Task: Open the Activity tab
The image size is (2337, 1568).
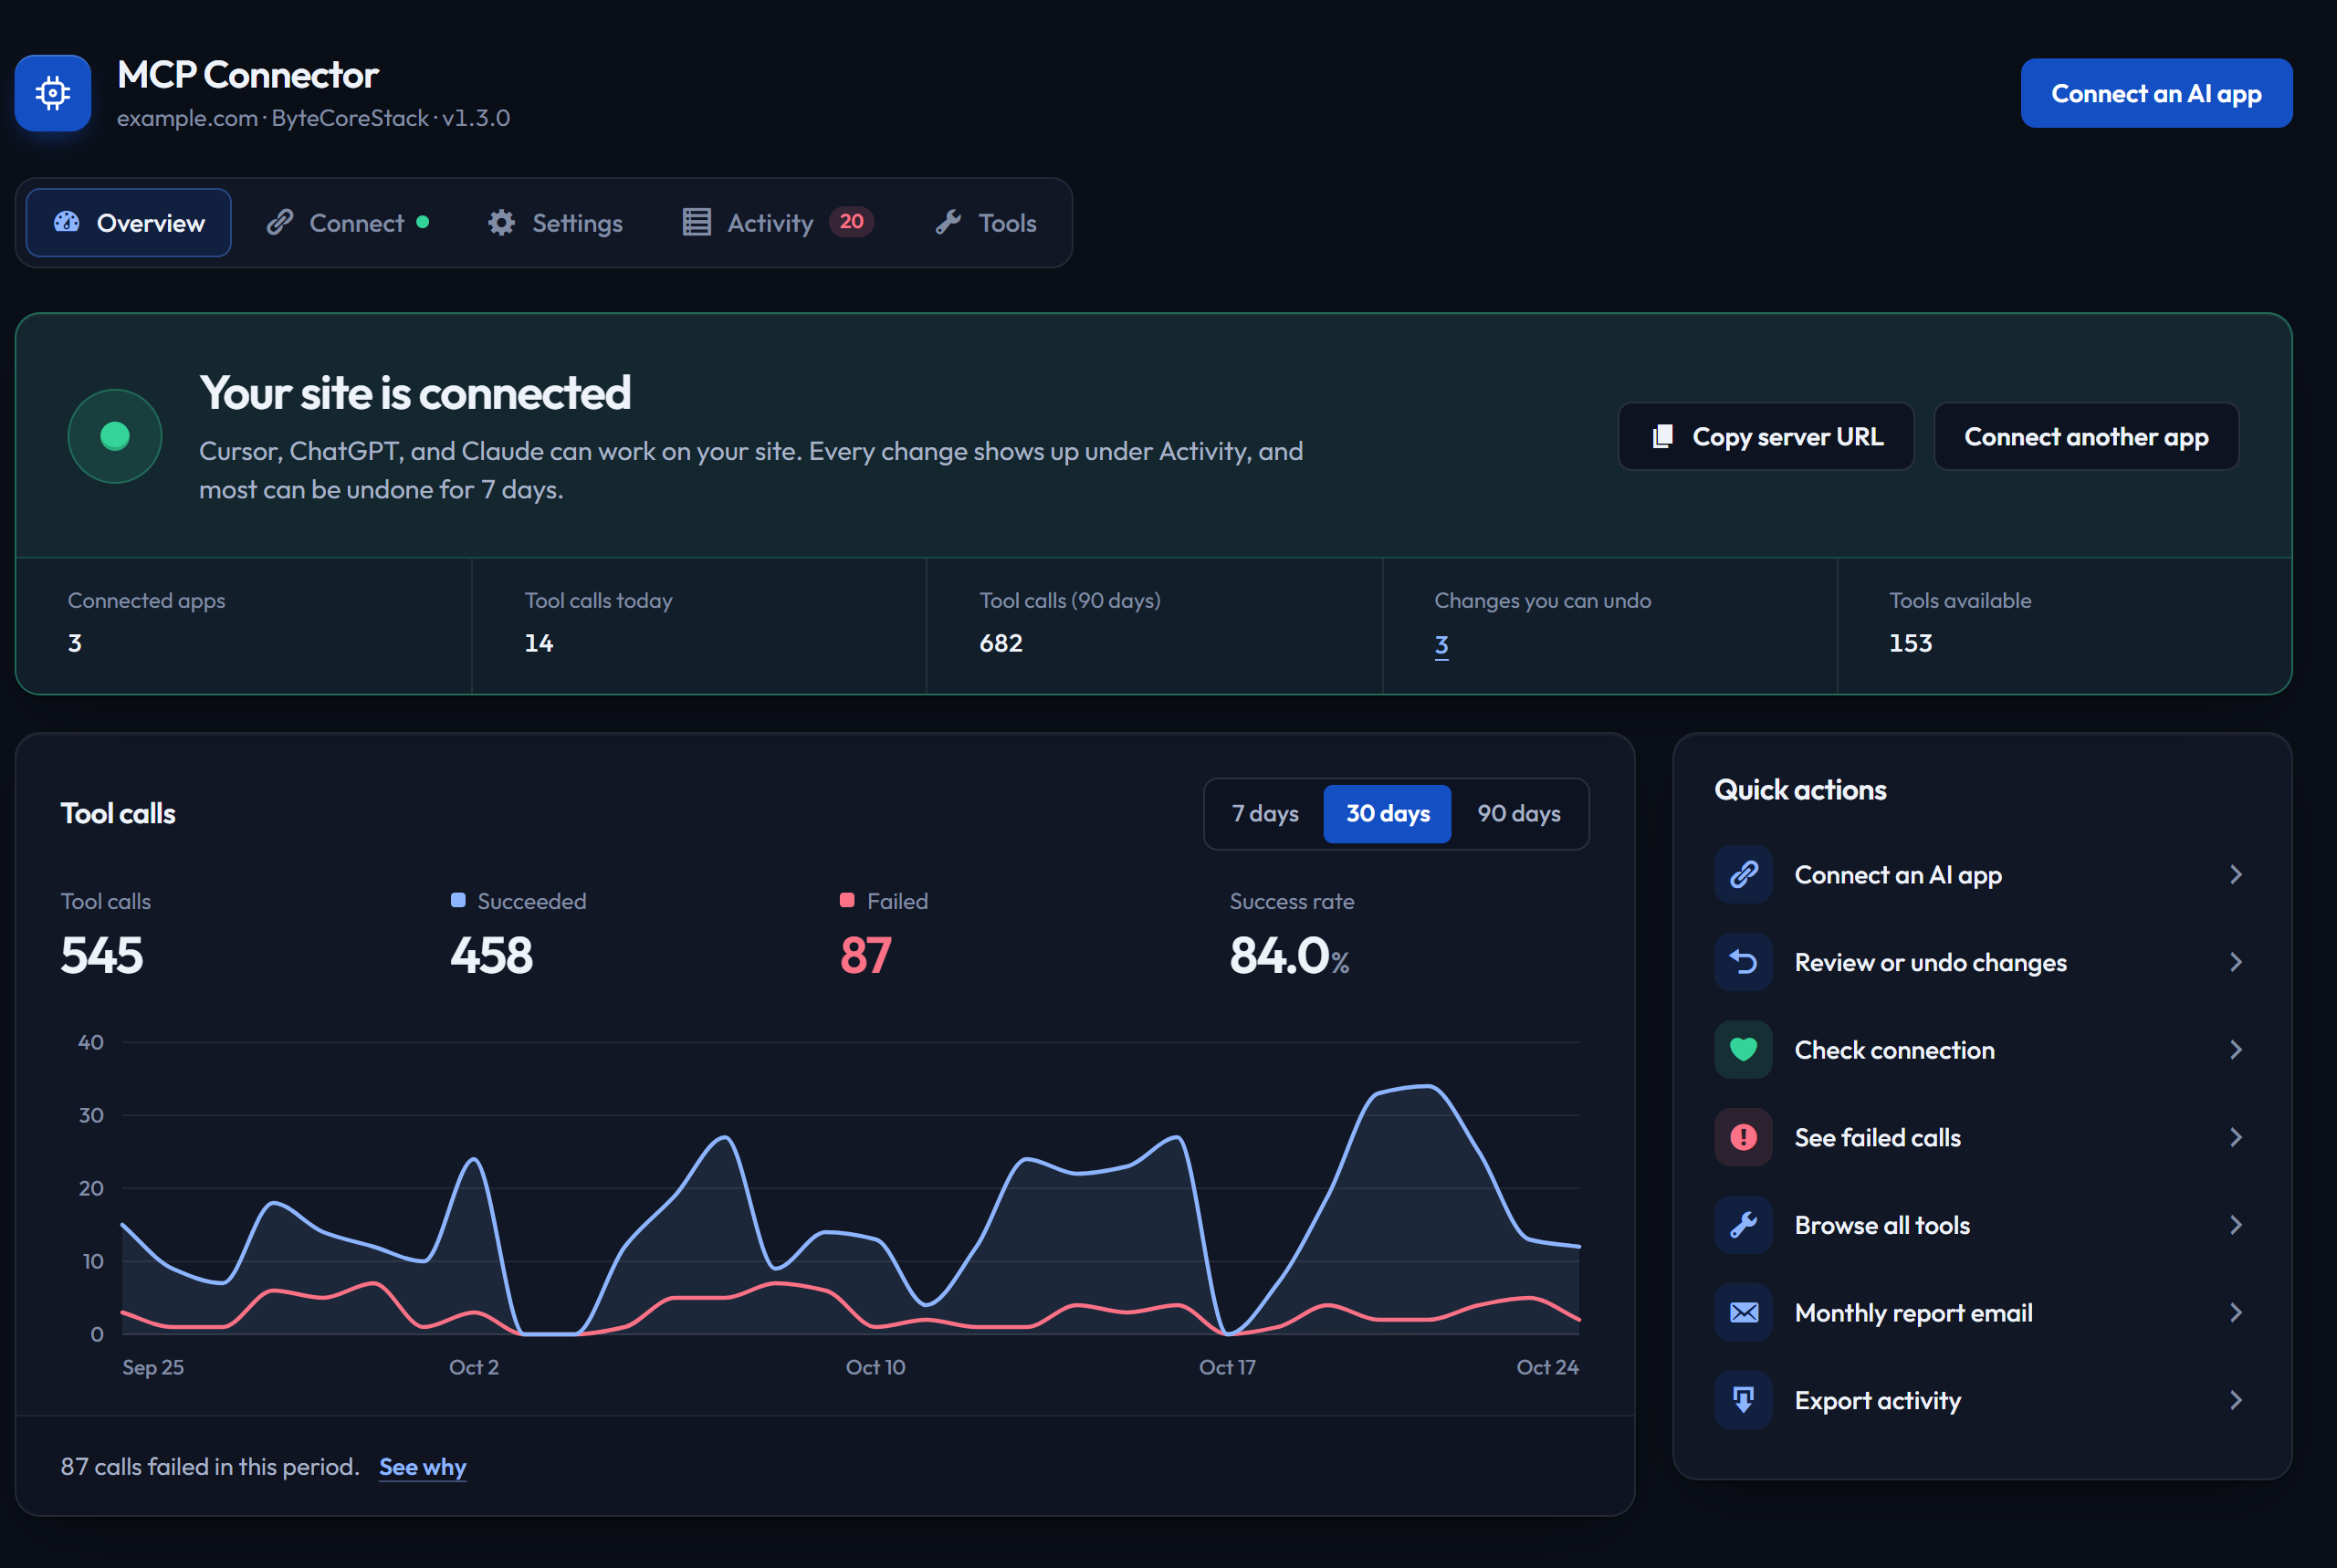Action: (x=777, y=223)
